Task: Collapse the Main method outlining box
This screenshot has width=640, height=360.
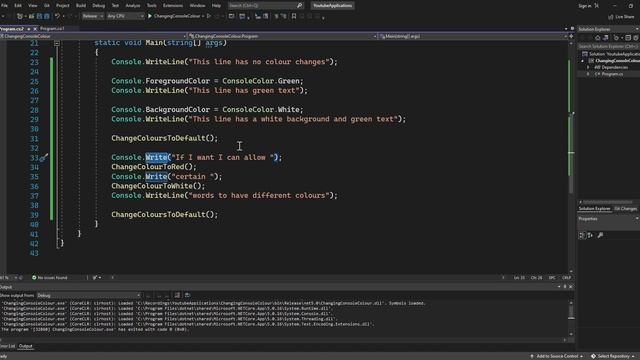Action: [57, 43]
